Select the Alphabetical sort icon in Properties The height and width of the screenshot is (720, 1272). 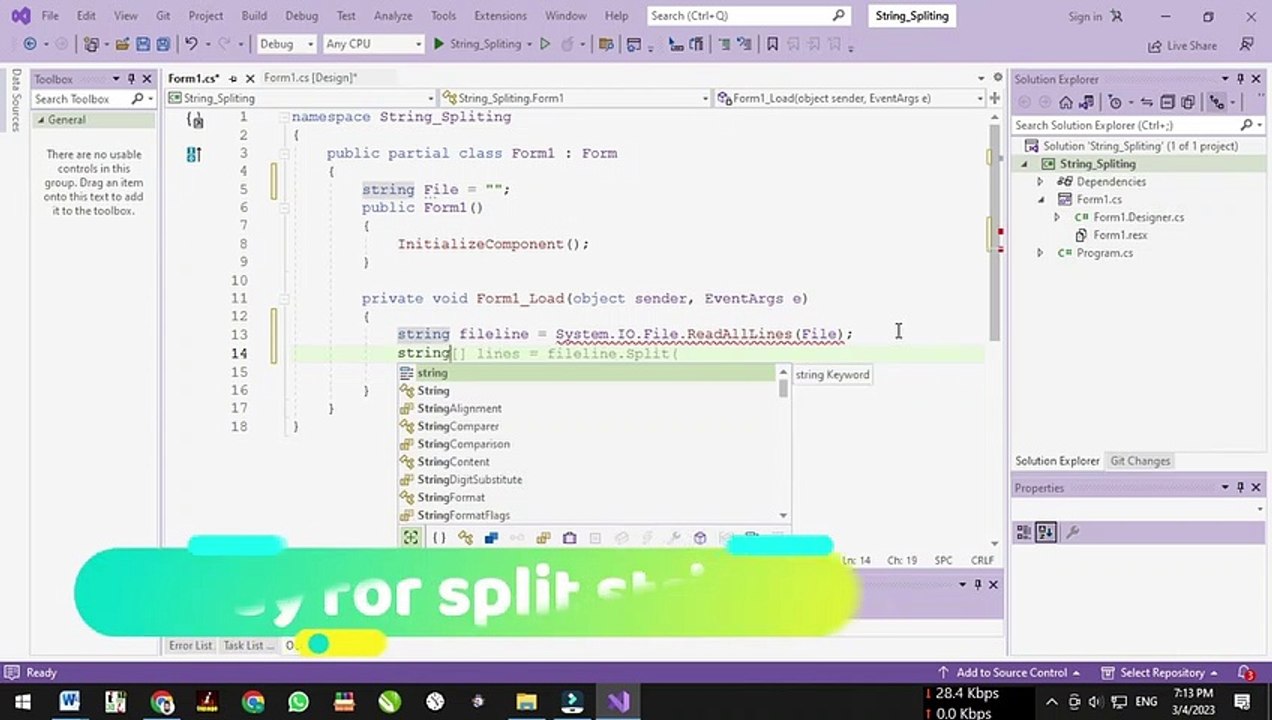pyautogui.click(x=1046, y=533)
